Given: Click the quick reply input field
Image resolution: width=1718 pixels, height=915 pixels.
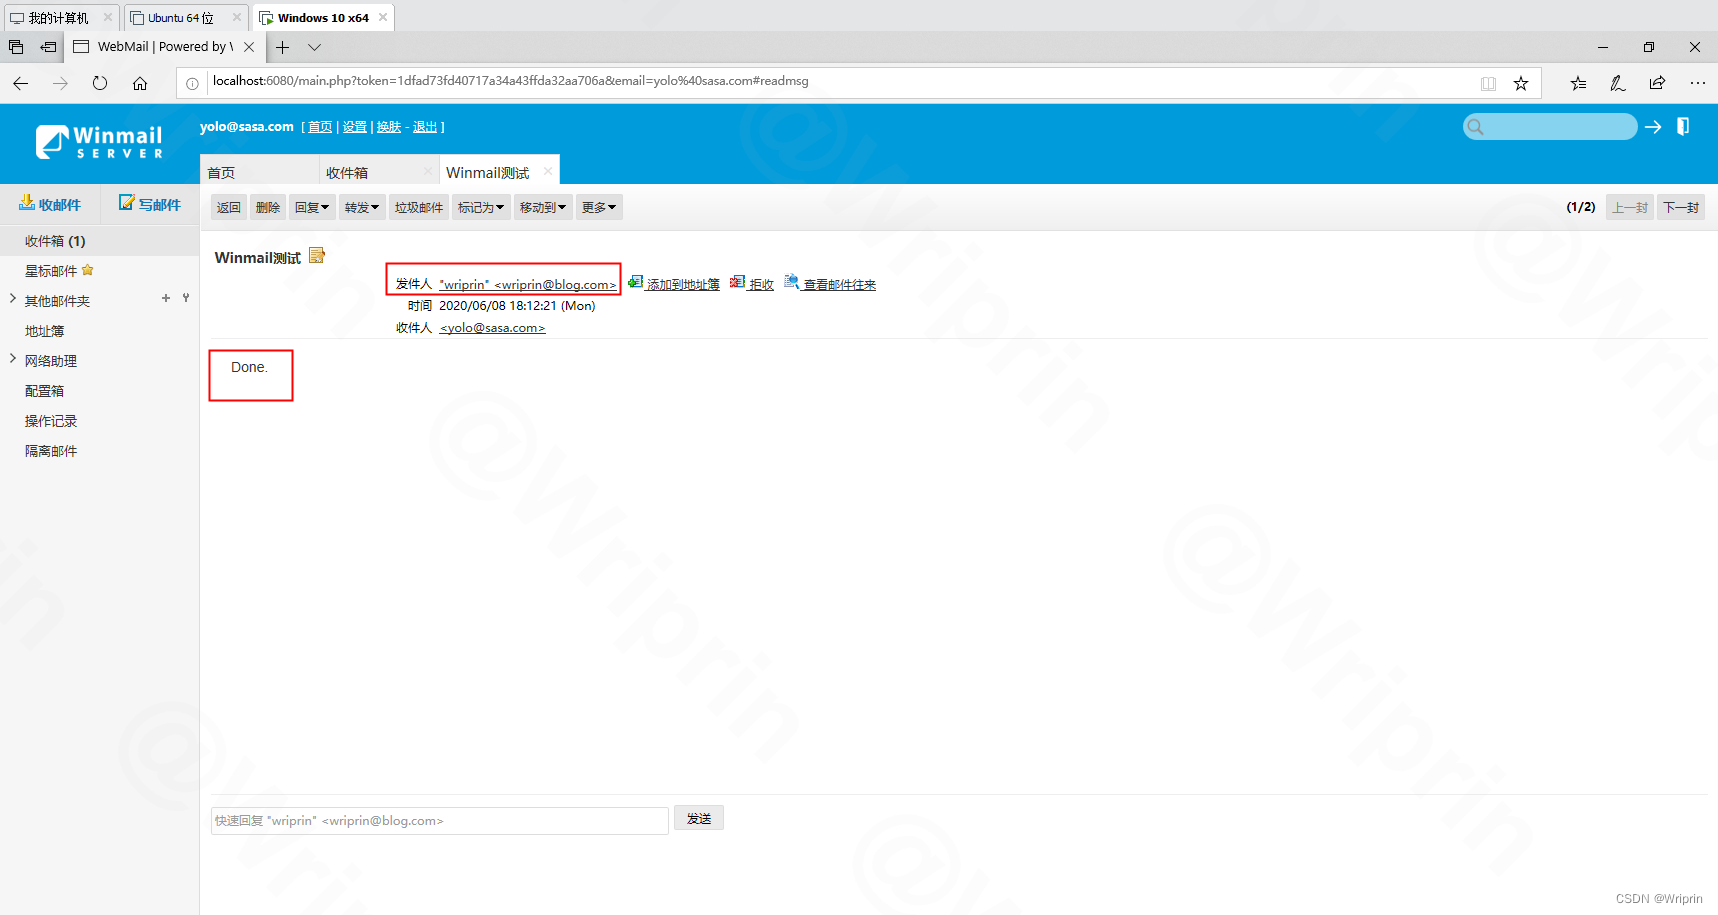Looking at the screenshot, I should [x=438, y=820].
